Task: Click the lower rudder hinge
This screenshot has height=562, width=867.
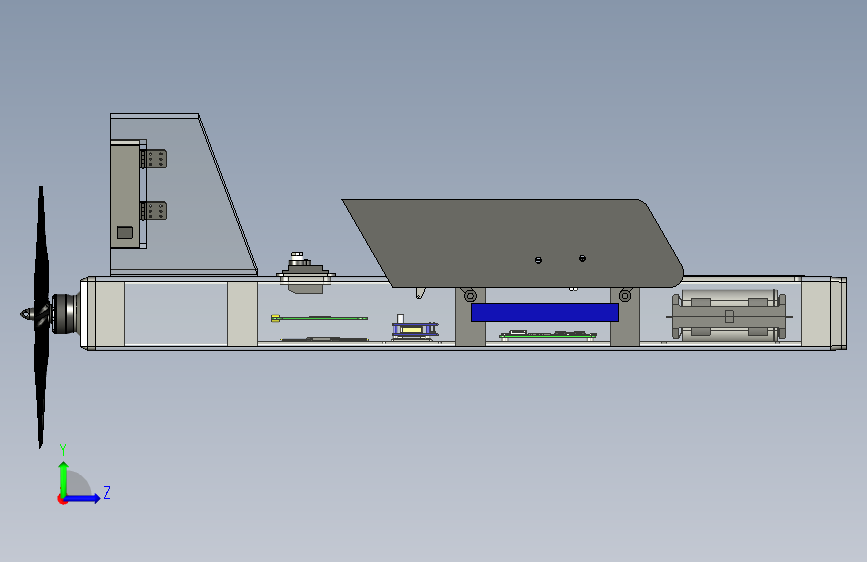Action: pyautogui.click(x=154, y=211)
